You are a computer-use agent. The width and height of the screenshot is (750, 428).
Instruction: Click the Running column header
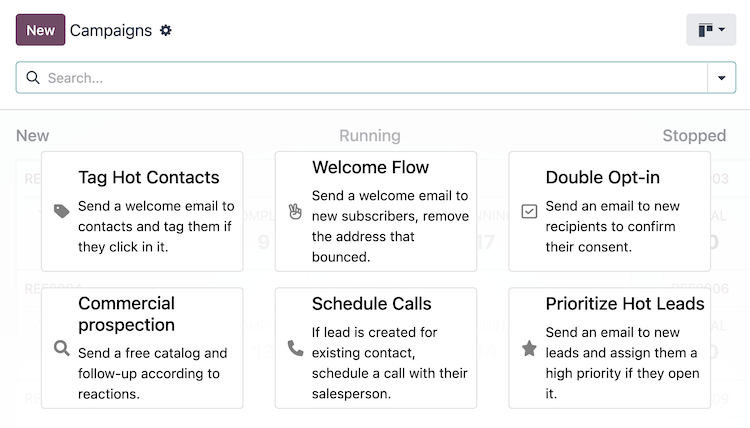370,136
